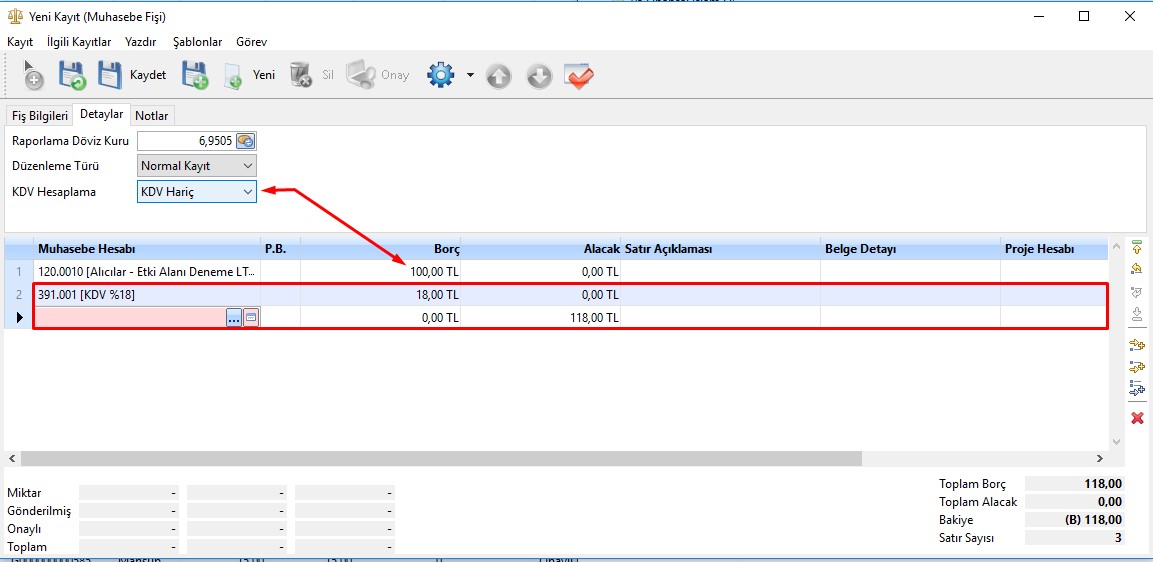The width and height of the screenshot is (1153, 562).
Task: Open the İlgili Kayıtlar menu
Action: (79, 42)
